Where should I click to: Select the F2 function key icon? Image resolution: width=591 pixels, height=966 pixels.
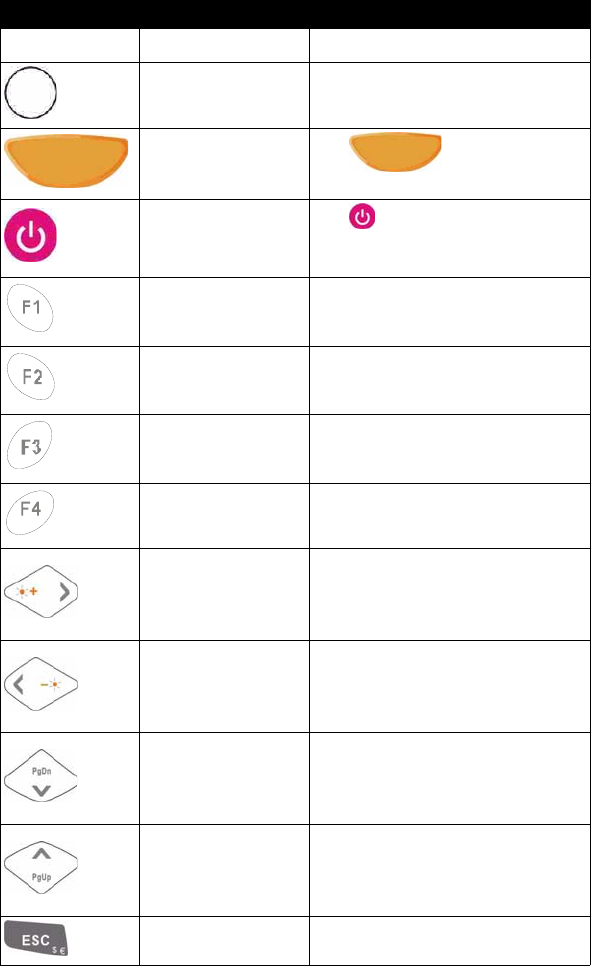pos(31,376)
